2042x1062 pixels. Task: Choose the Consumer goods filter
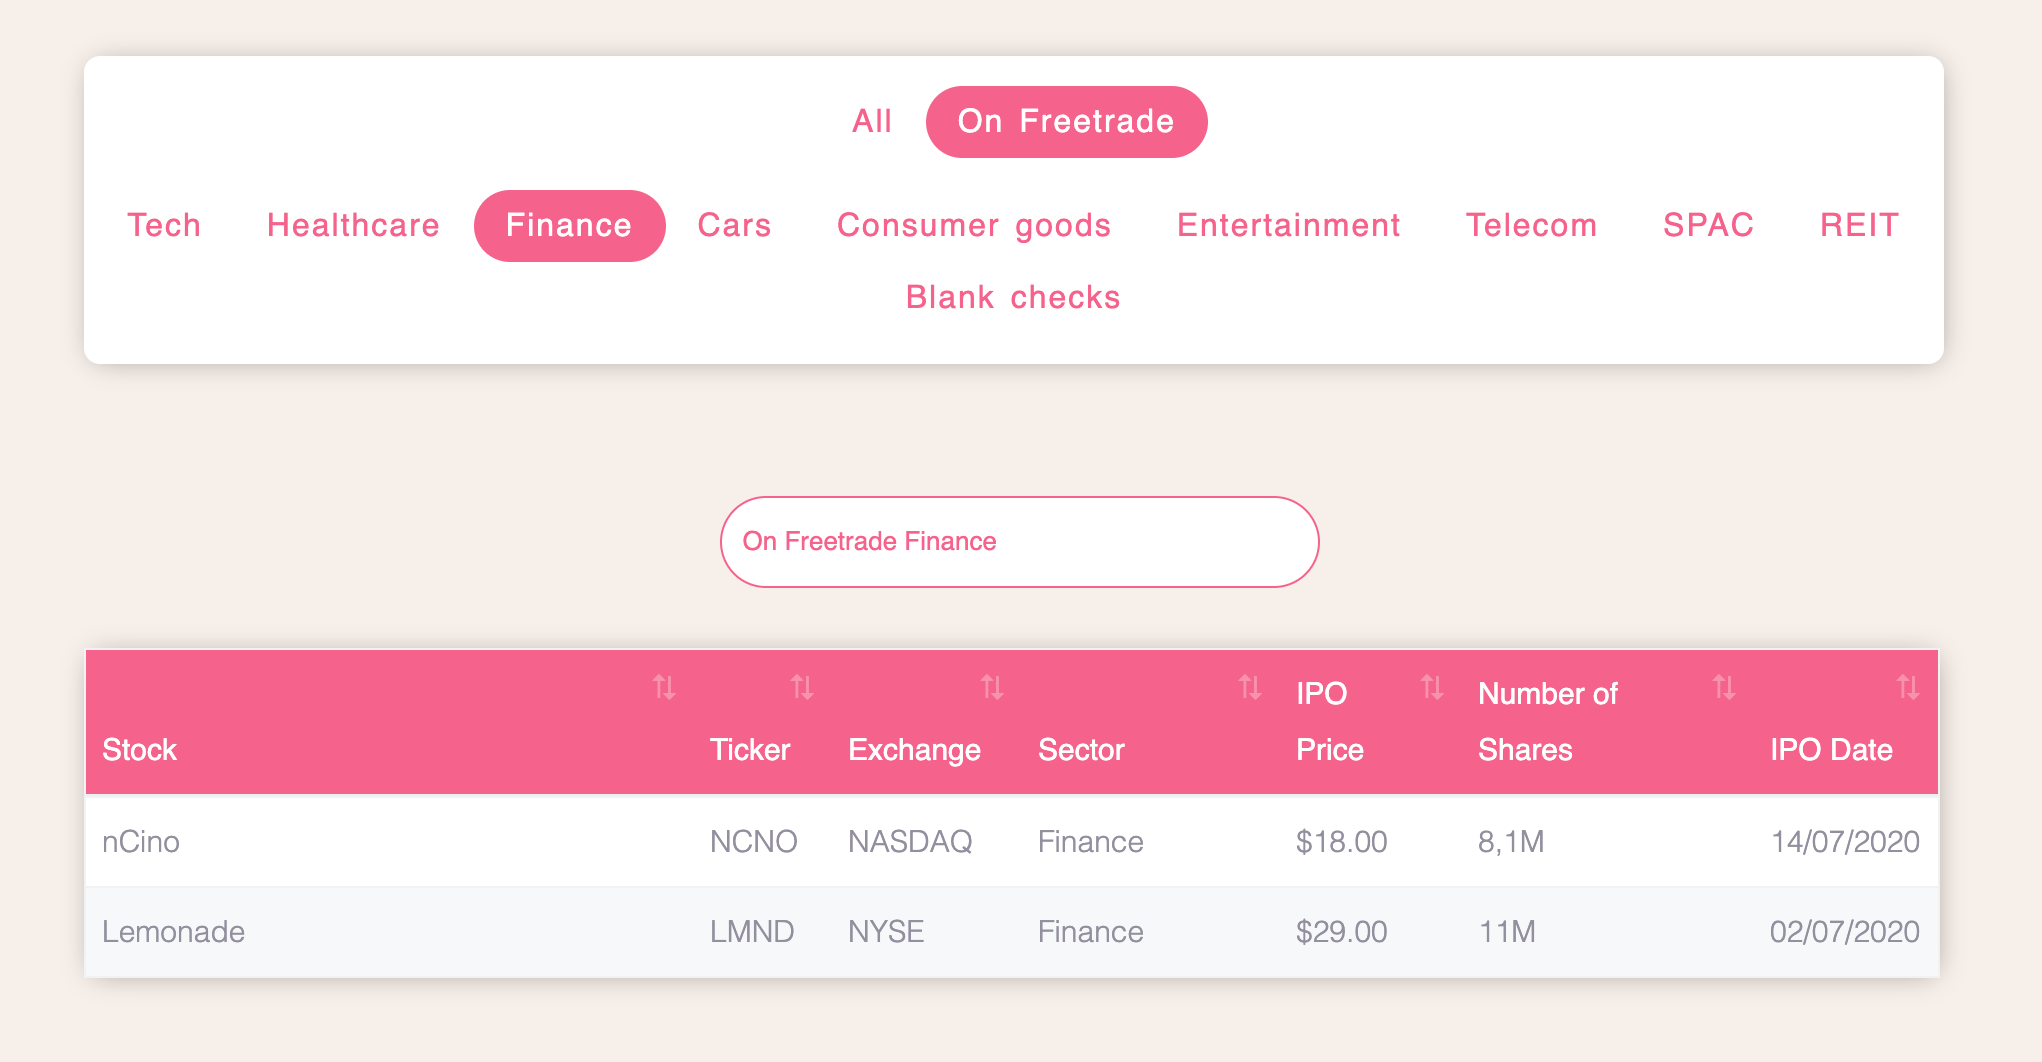pos(974,226)
